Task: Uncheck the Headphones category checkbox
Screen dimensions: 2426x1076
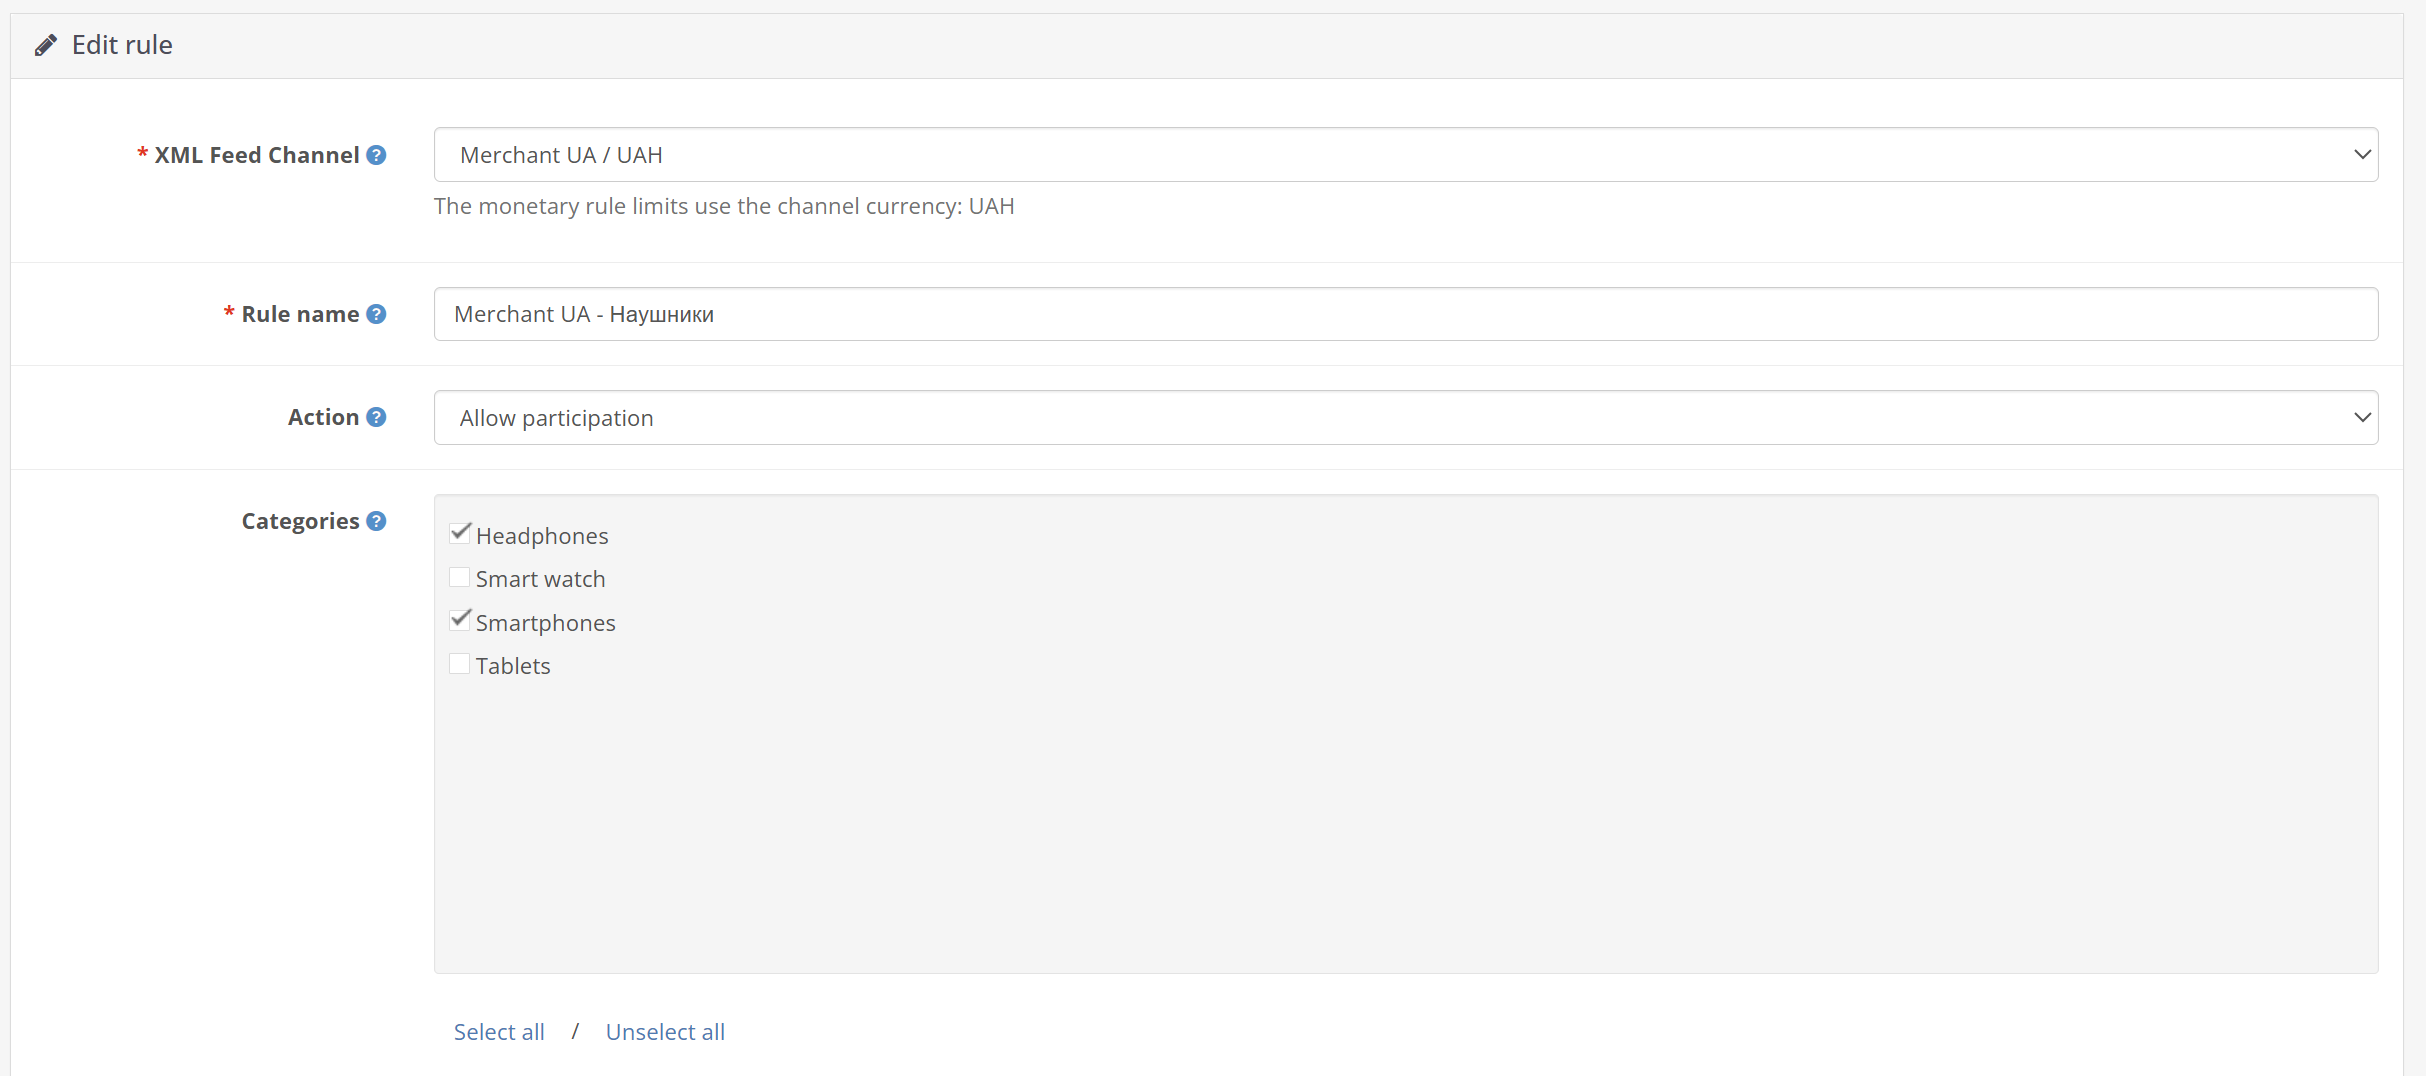Action: click(x=460, y=534)
